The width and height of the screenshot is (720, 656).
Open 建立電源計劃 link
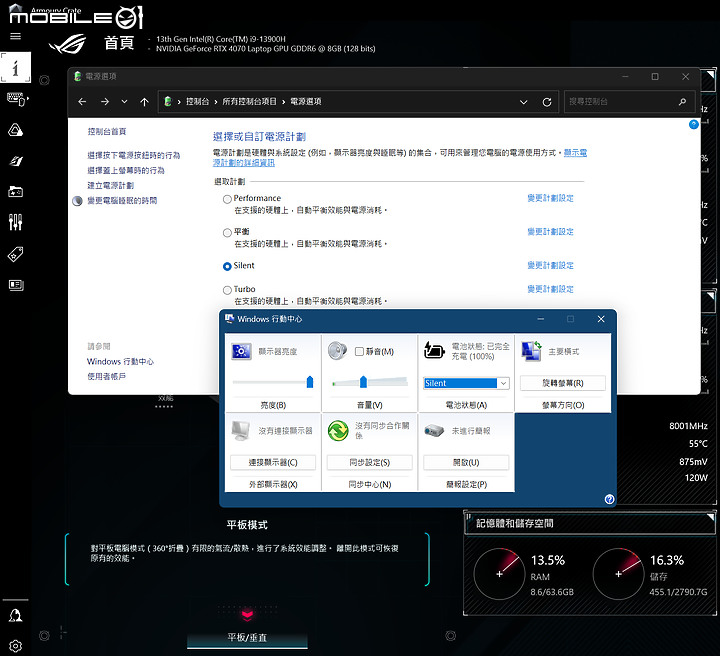point(111,185)
